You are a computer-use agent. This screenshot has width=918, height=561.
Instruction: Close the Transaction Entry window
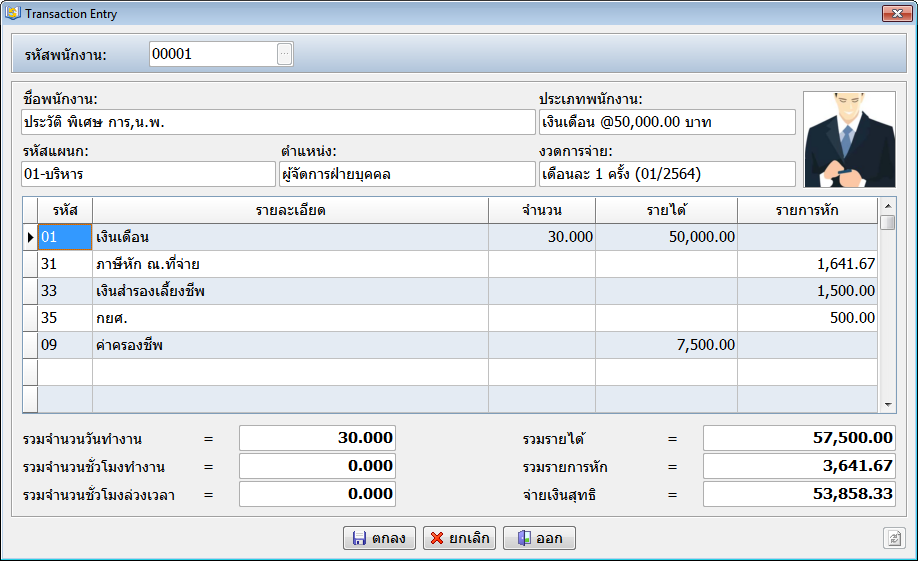894,13
